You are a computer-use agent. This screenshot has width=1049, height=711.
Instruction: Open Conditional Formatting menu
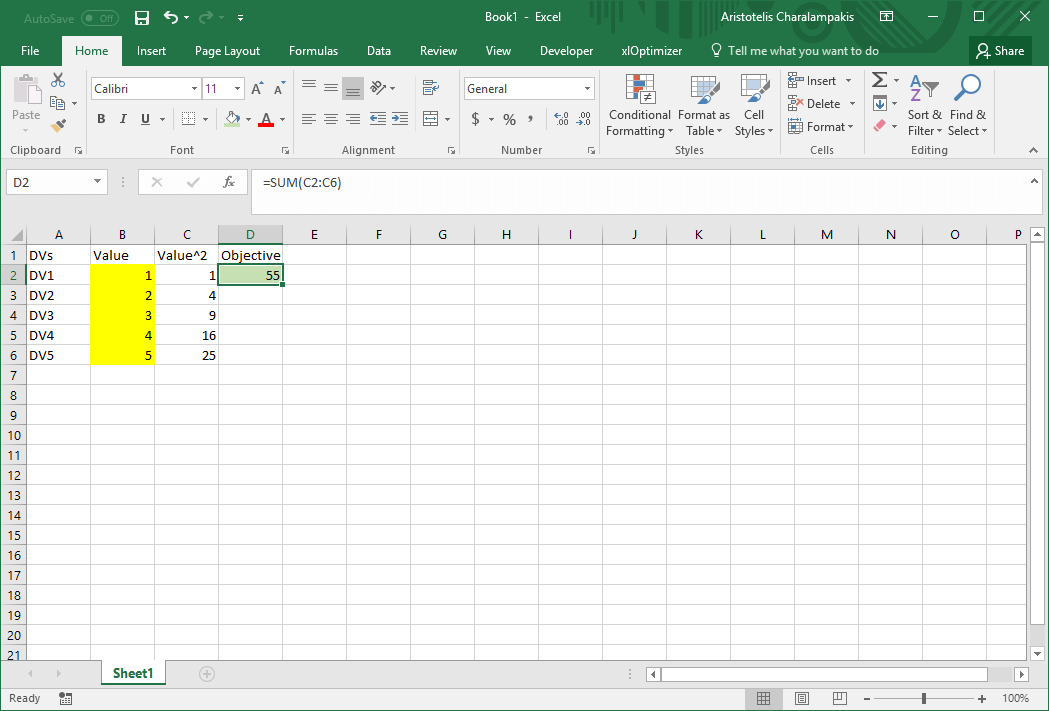pos(639,106)
